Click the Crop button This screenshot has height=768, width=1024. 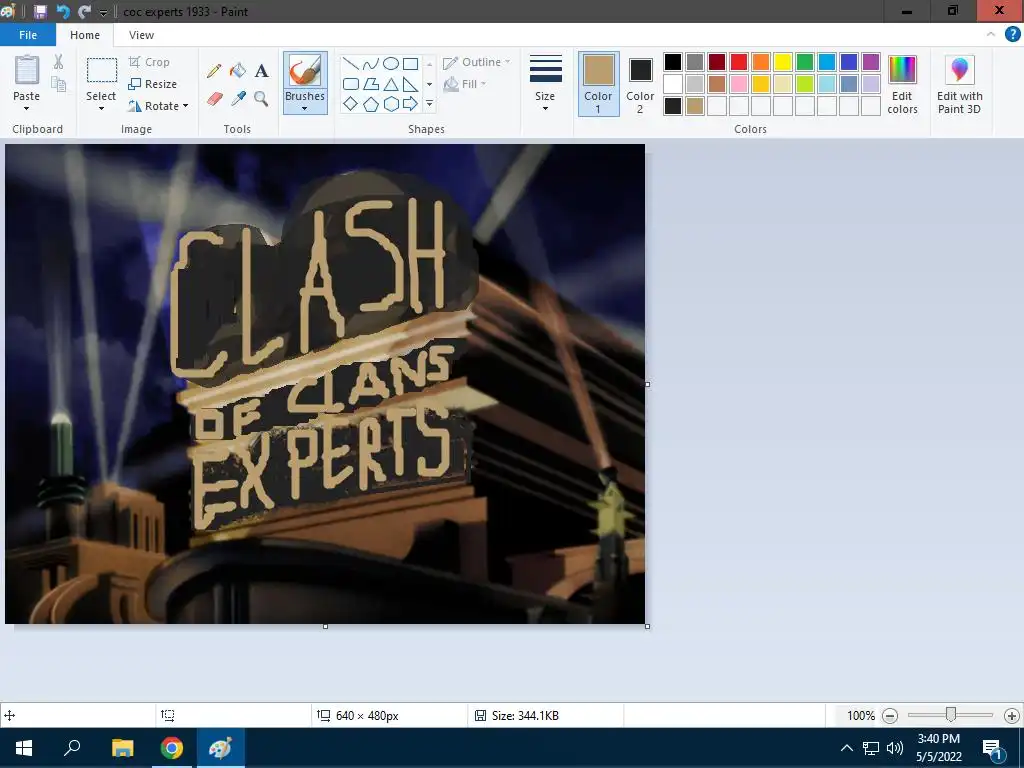point(150,62)
